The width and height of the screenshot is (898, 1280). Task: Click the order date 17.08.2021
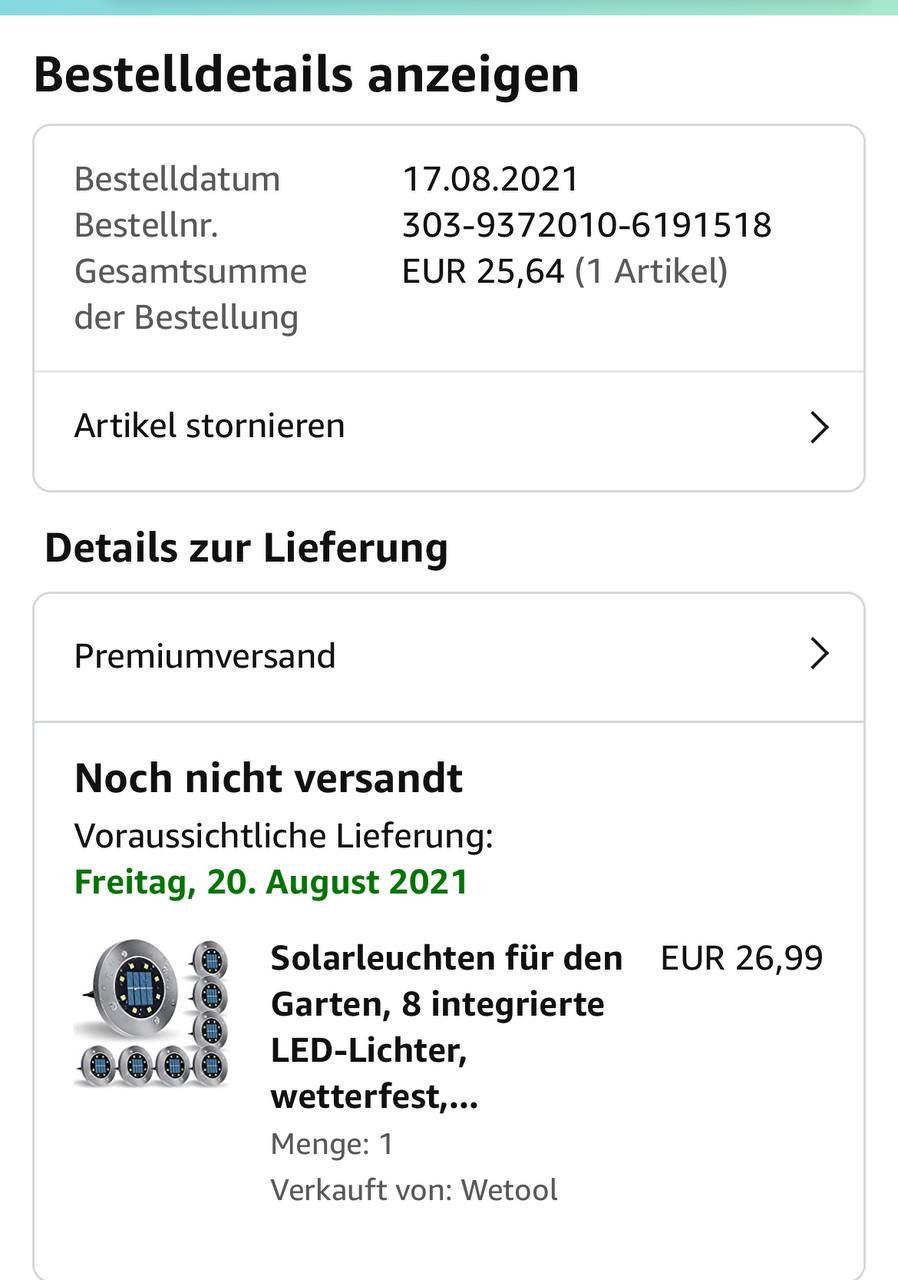490,179
